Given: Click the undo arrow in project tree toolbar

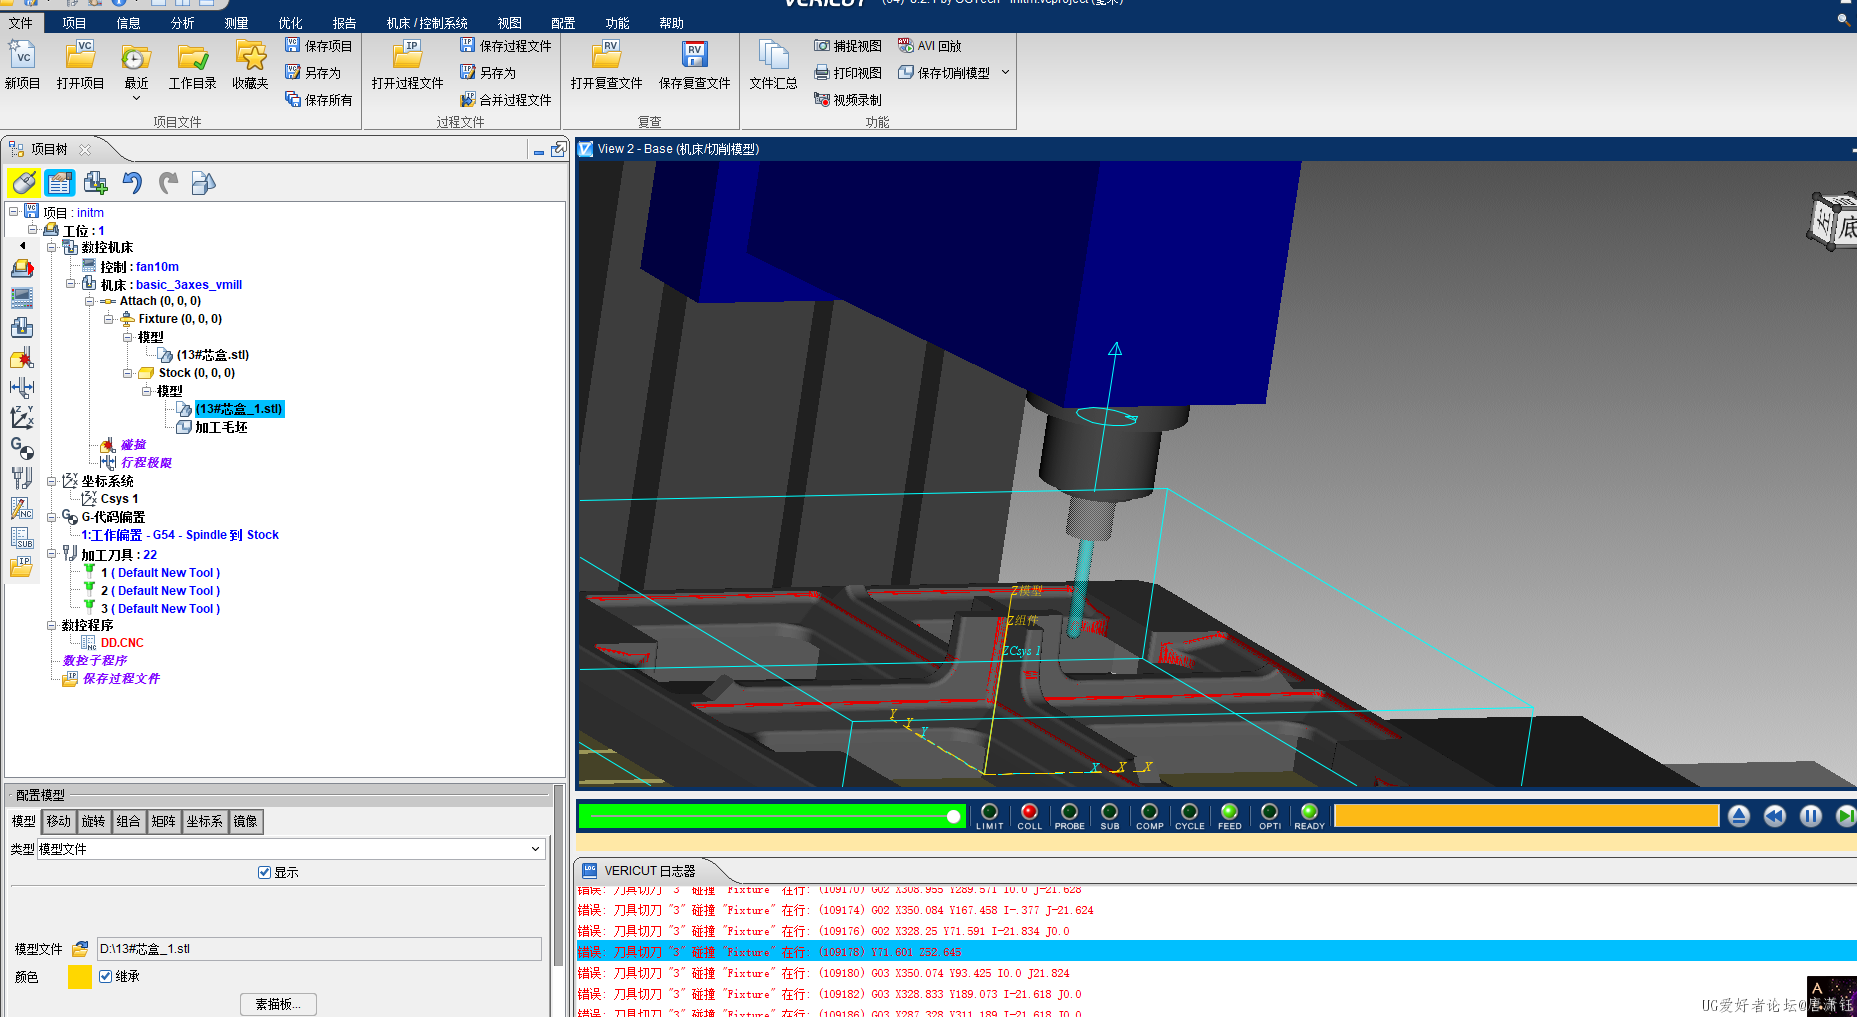Looking at the screenshot, I should click(132, 183).
